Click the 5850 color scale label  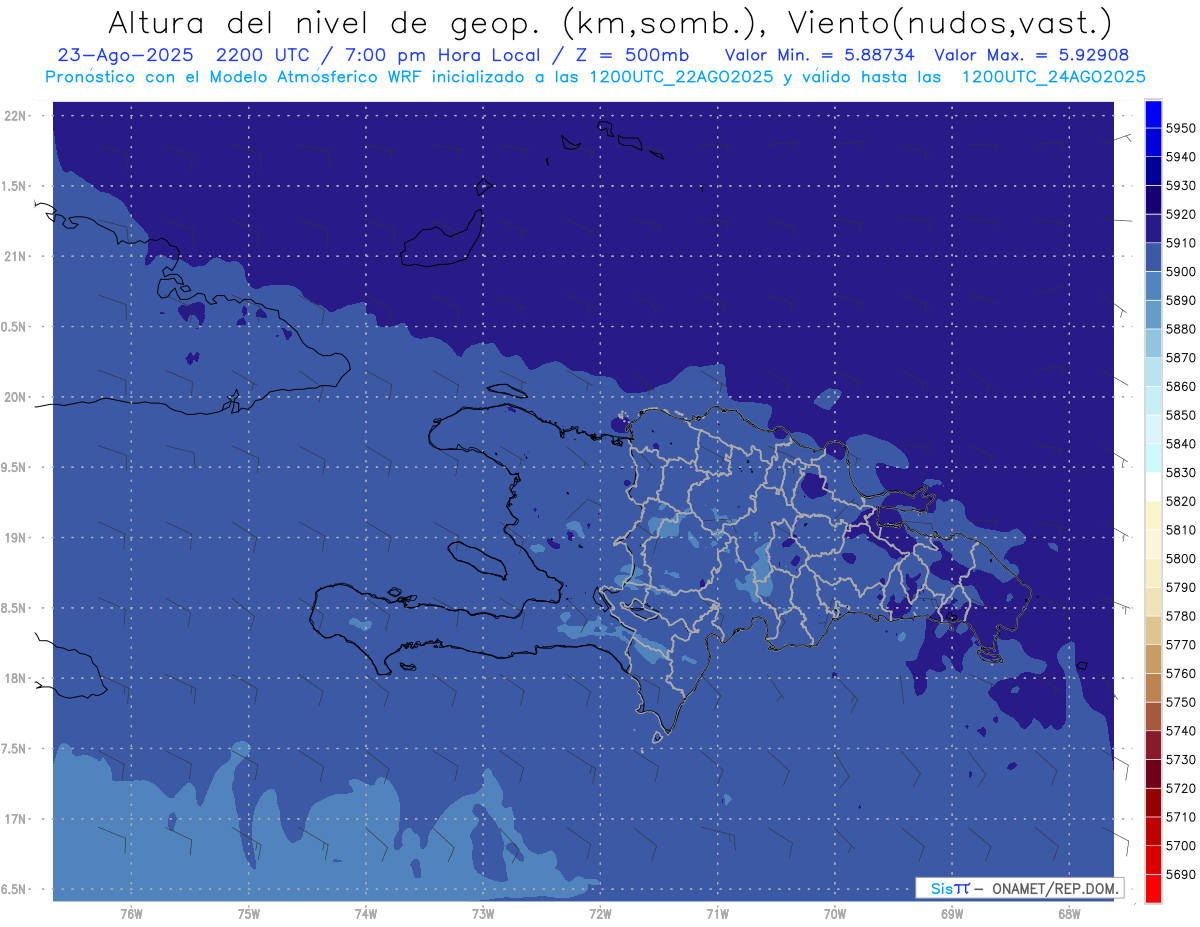point(1181,415)
